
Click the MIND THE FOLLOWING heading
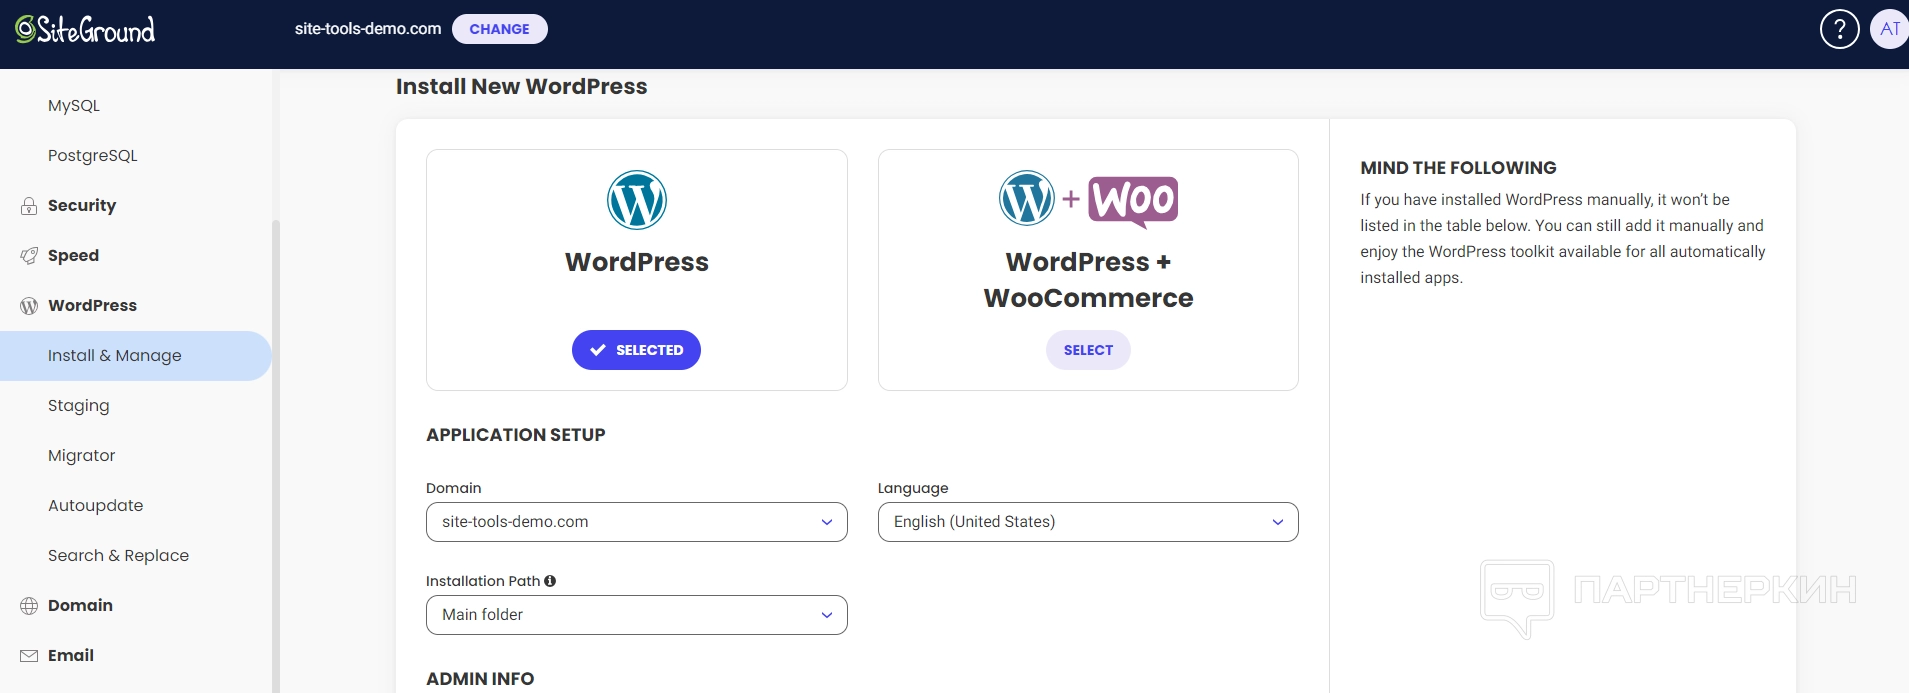pyautogui.click(x=1458, y=168)
